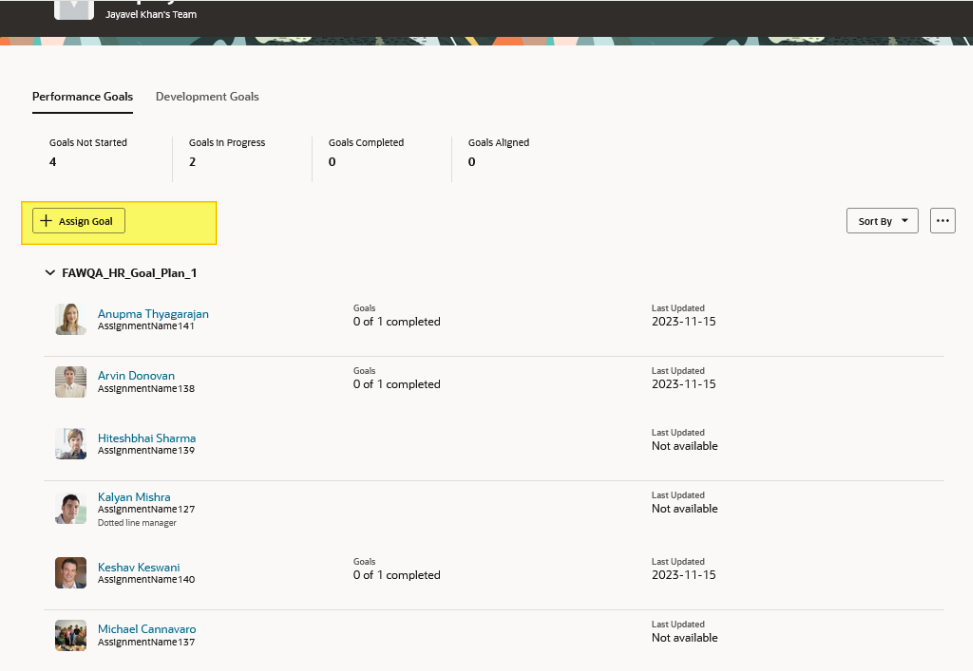Click Hiteshbhai Sharma's 'Not available' status

click(x=684, y=446)
